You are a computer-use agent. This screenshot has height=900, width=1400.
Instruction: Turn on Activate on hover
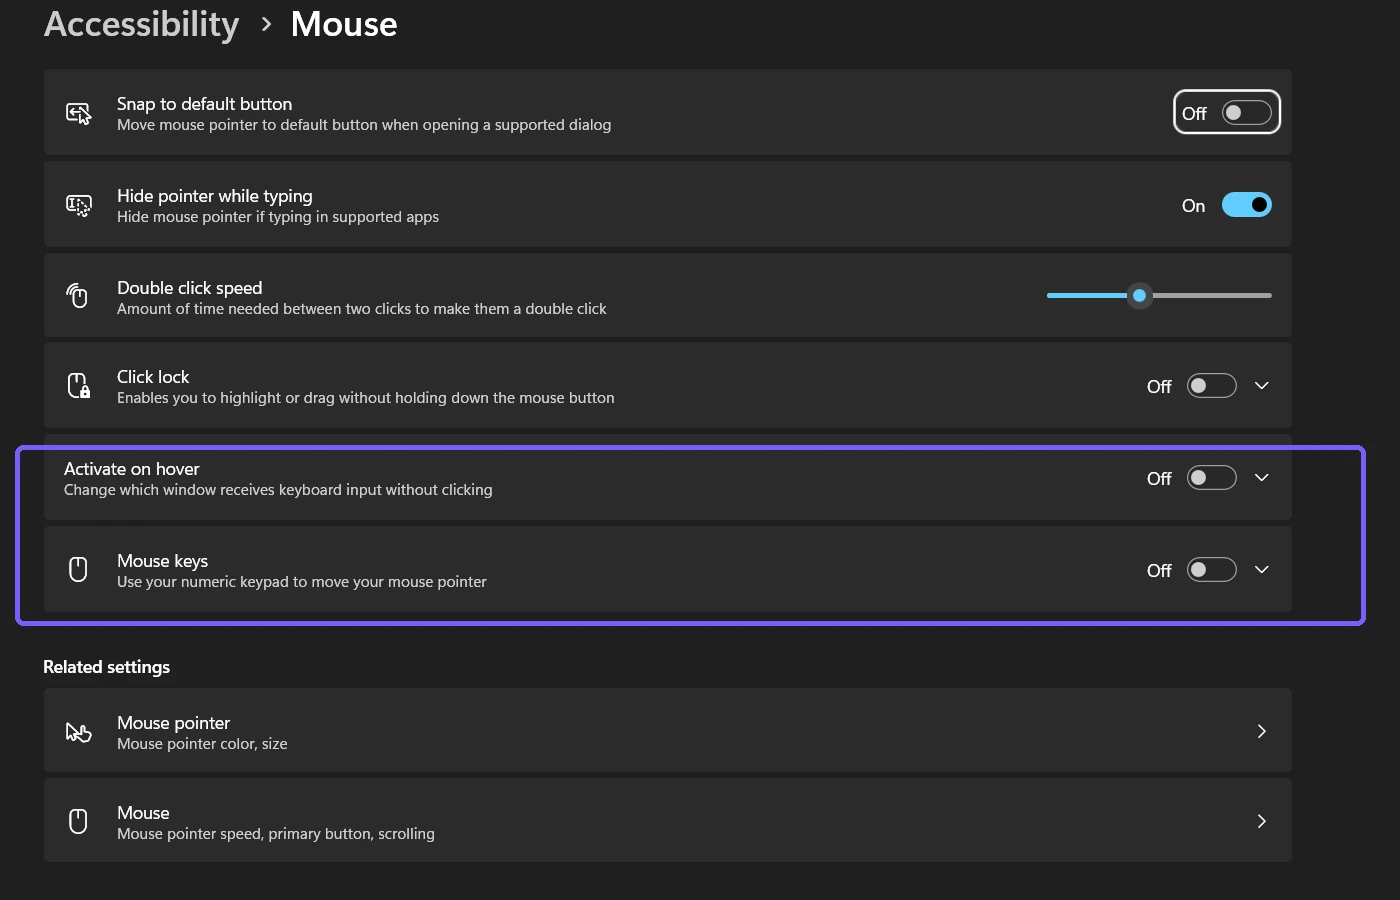pyautogui.click(x=1211, y=478)
